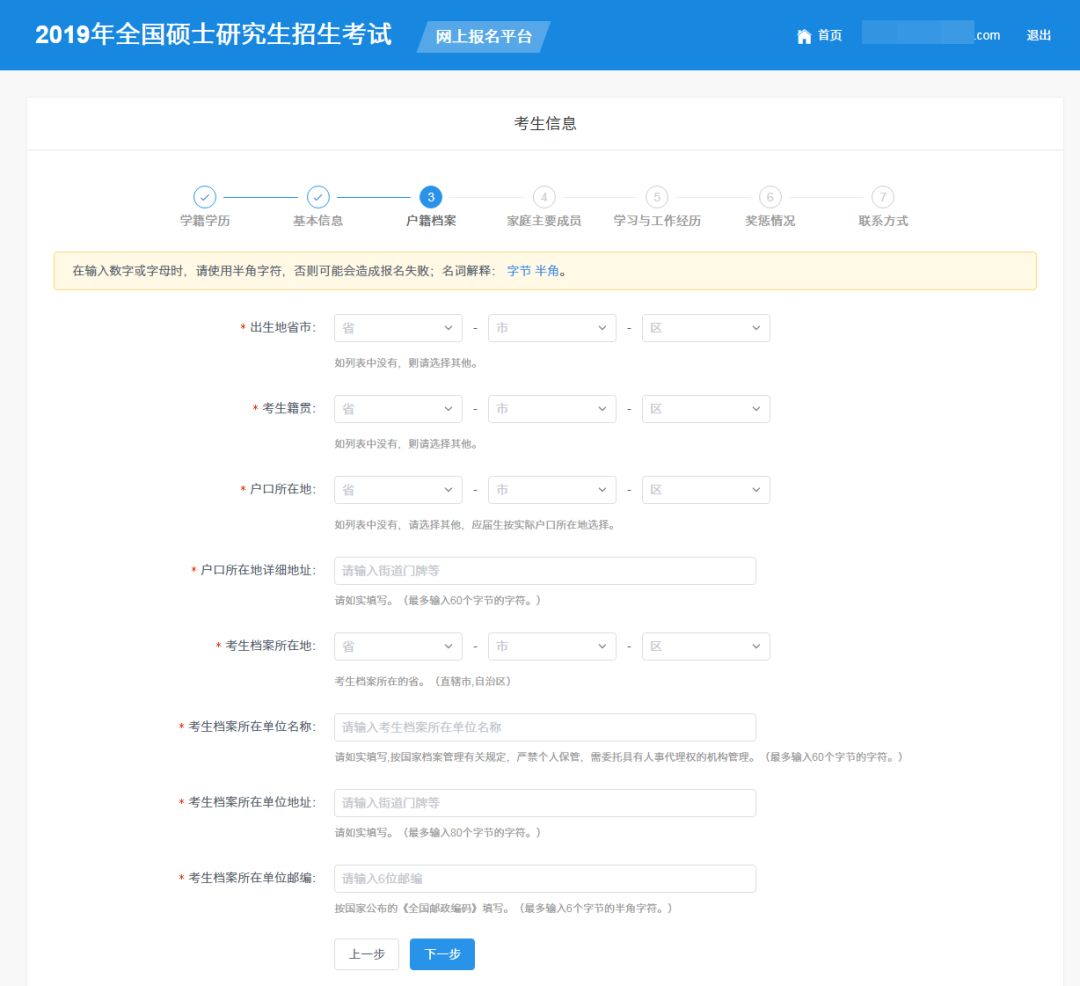Click step 3 circle for 户籍档案
This screenshot has width=1080, height=986.
click(431, 197)
